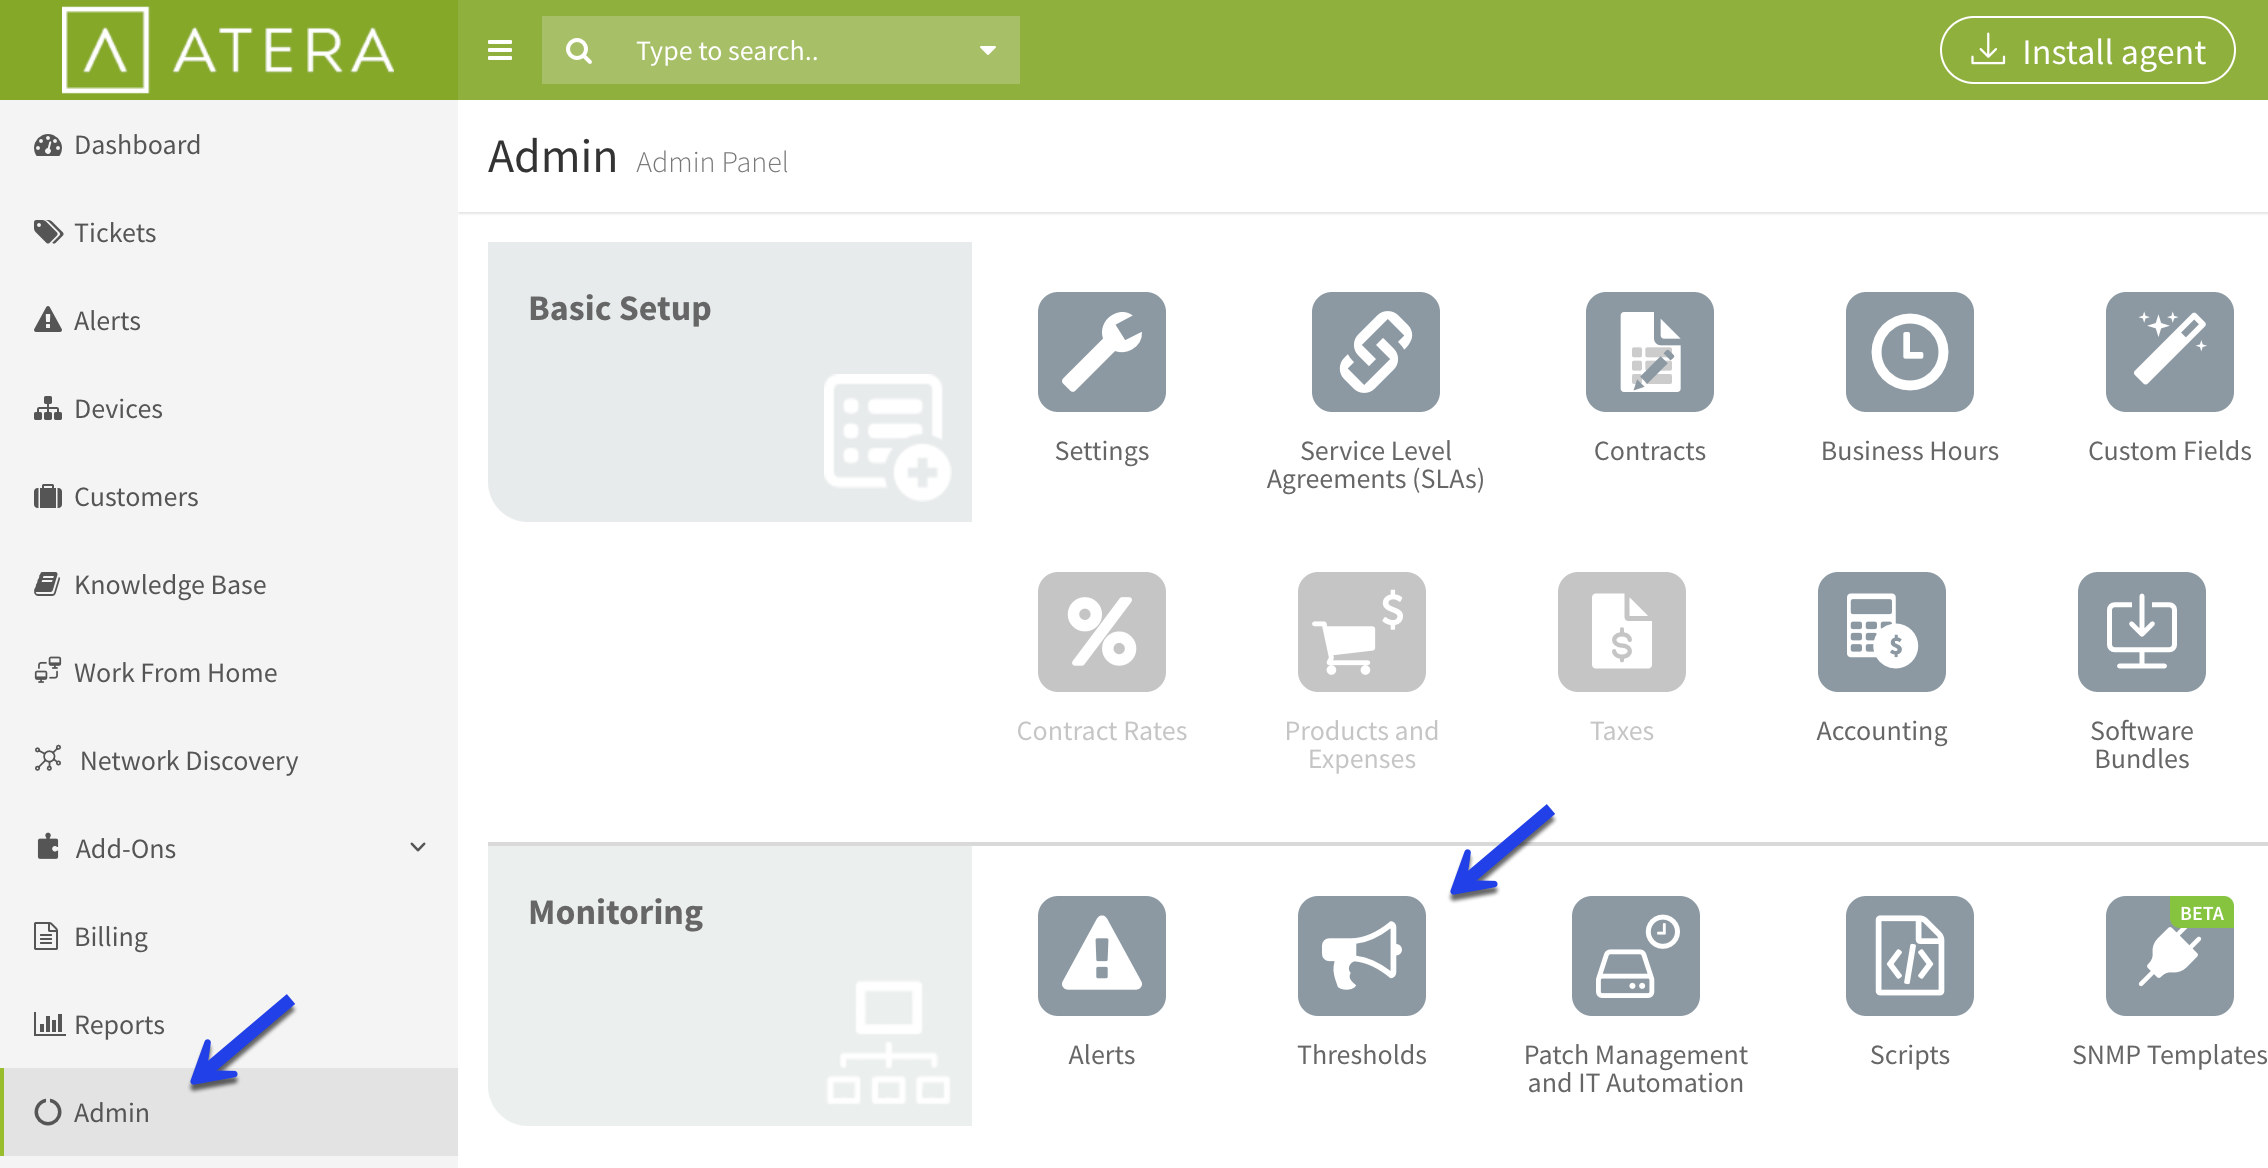Click the Business Hours label
Image resolution: width=2268 pixels, height=1168 pixels.
pos(1910,451)
